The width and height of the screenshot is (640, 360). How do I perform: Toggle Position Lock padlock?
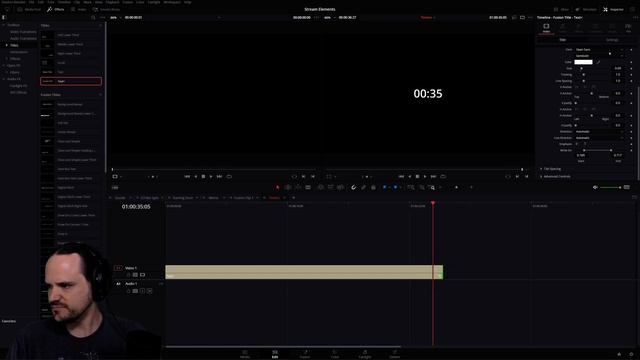373,187
